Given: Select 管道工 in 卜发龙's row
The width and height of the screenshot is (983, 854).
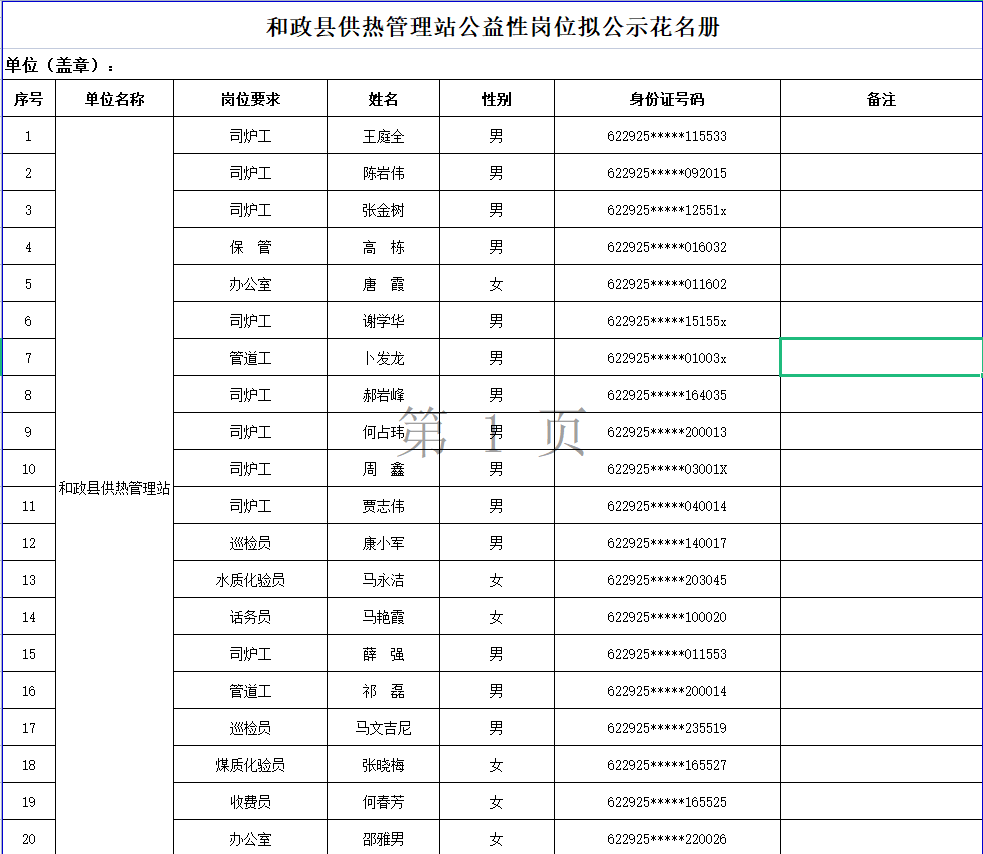Looking at the screenshot, I should [250, 357].
